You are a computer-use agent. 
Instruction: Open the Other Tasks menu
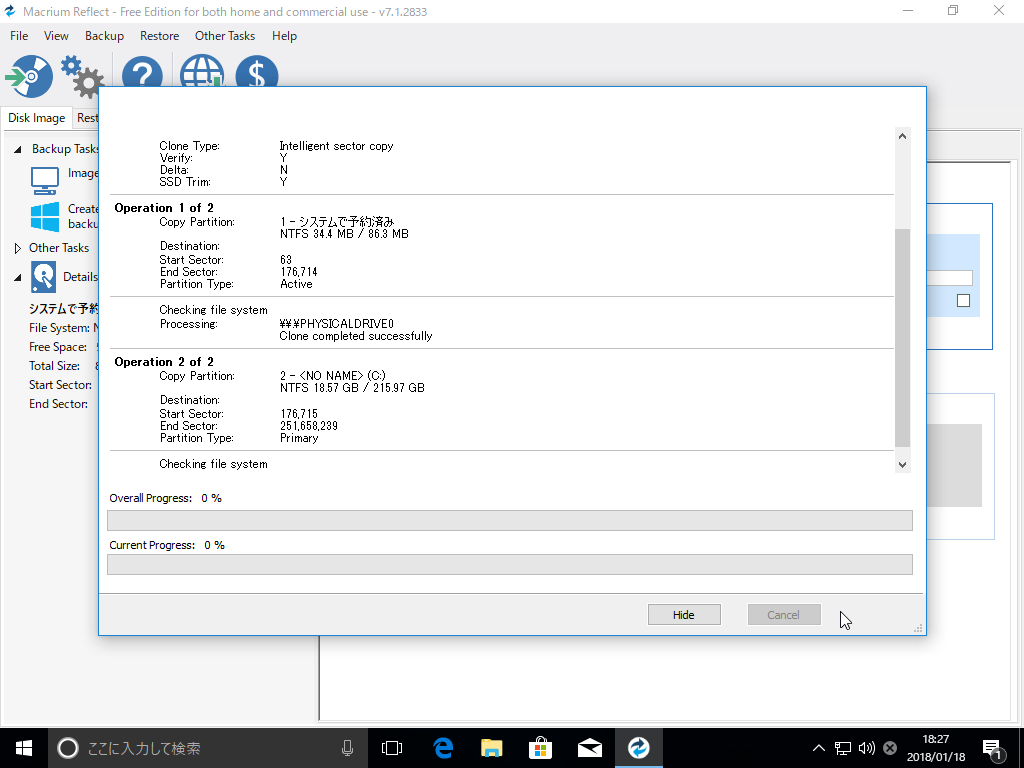pos(225,36)
